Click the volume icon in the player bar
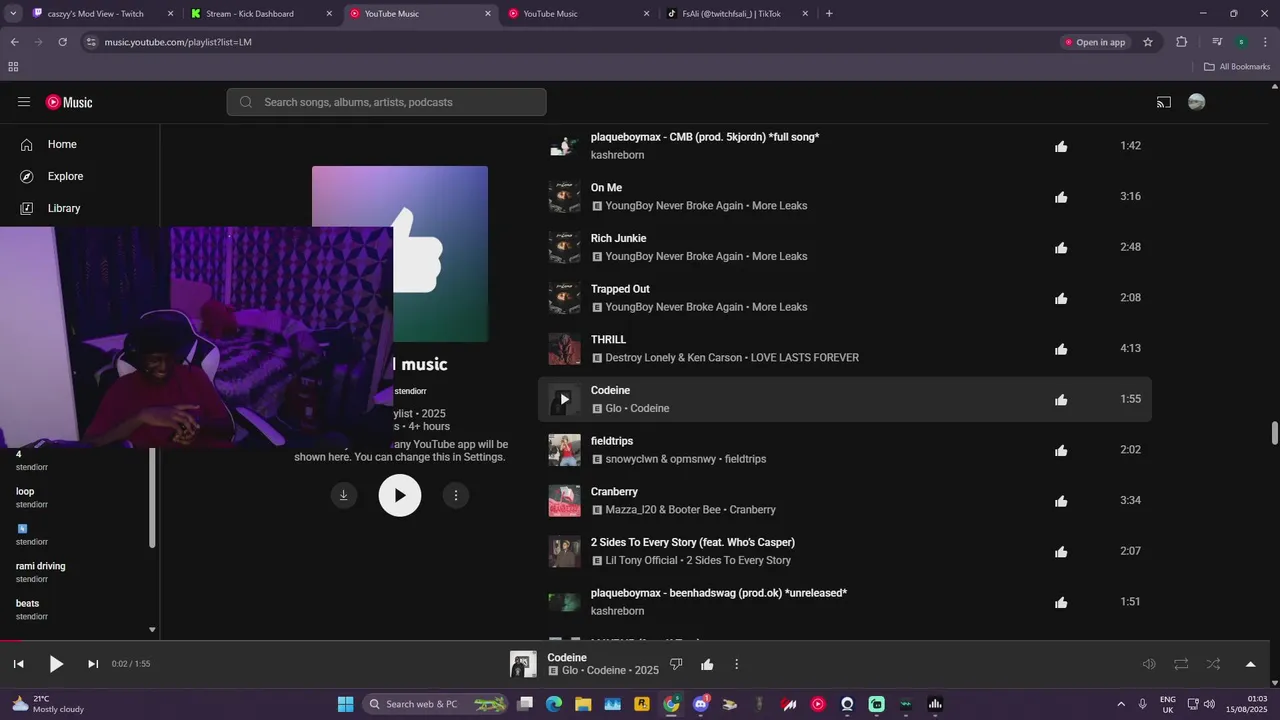Image resolution: width=1280 pixels, height=720 pixels. point(1149,664)
